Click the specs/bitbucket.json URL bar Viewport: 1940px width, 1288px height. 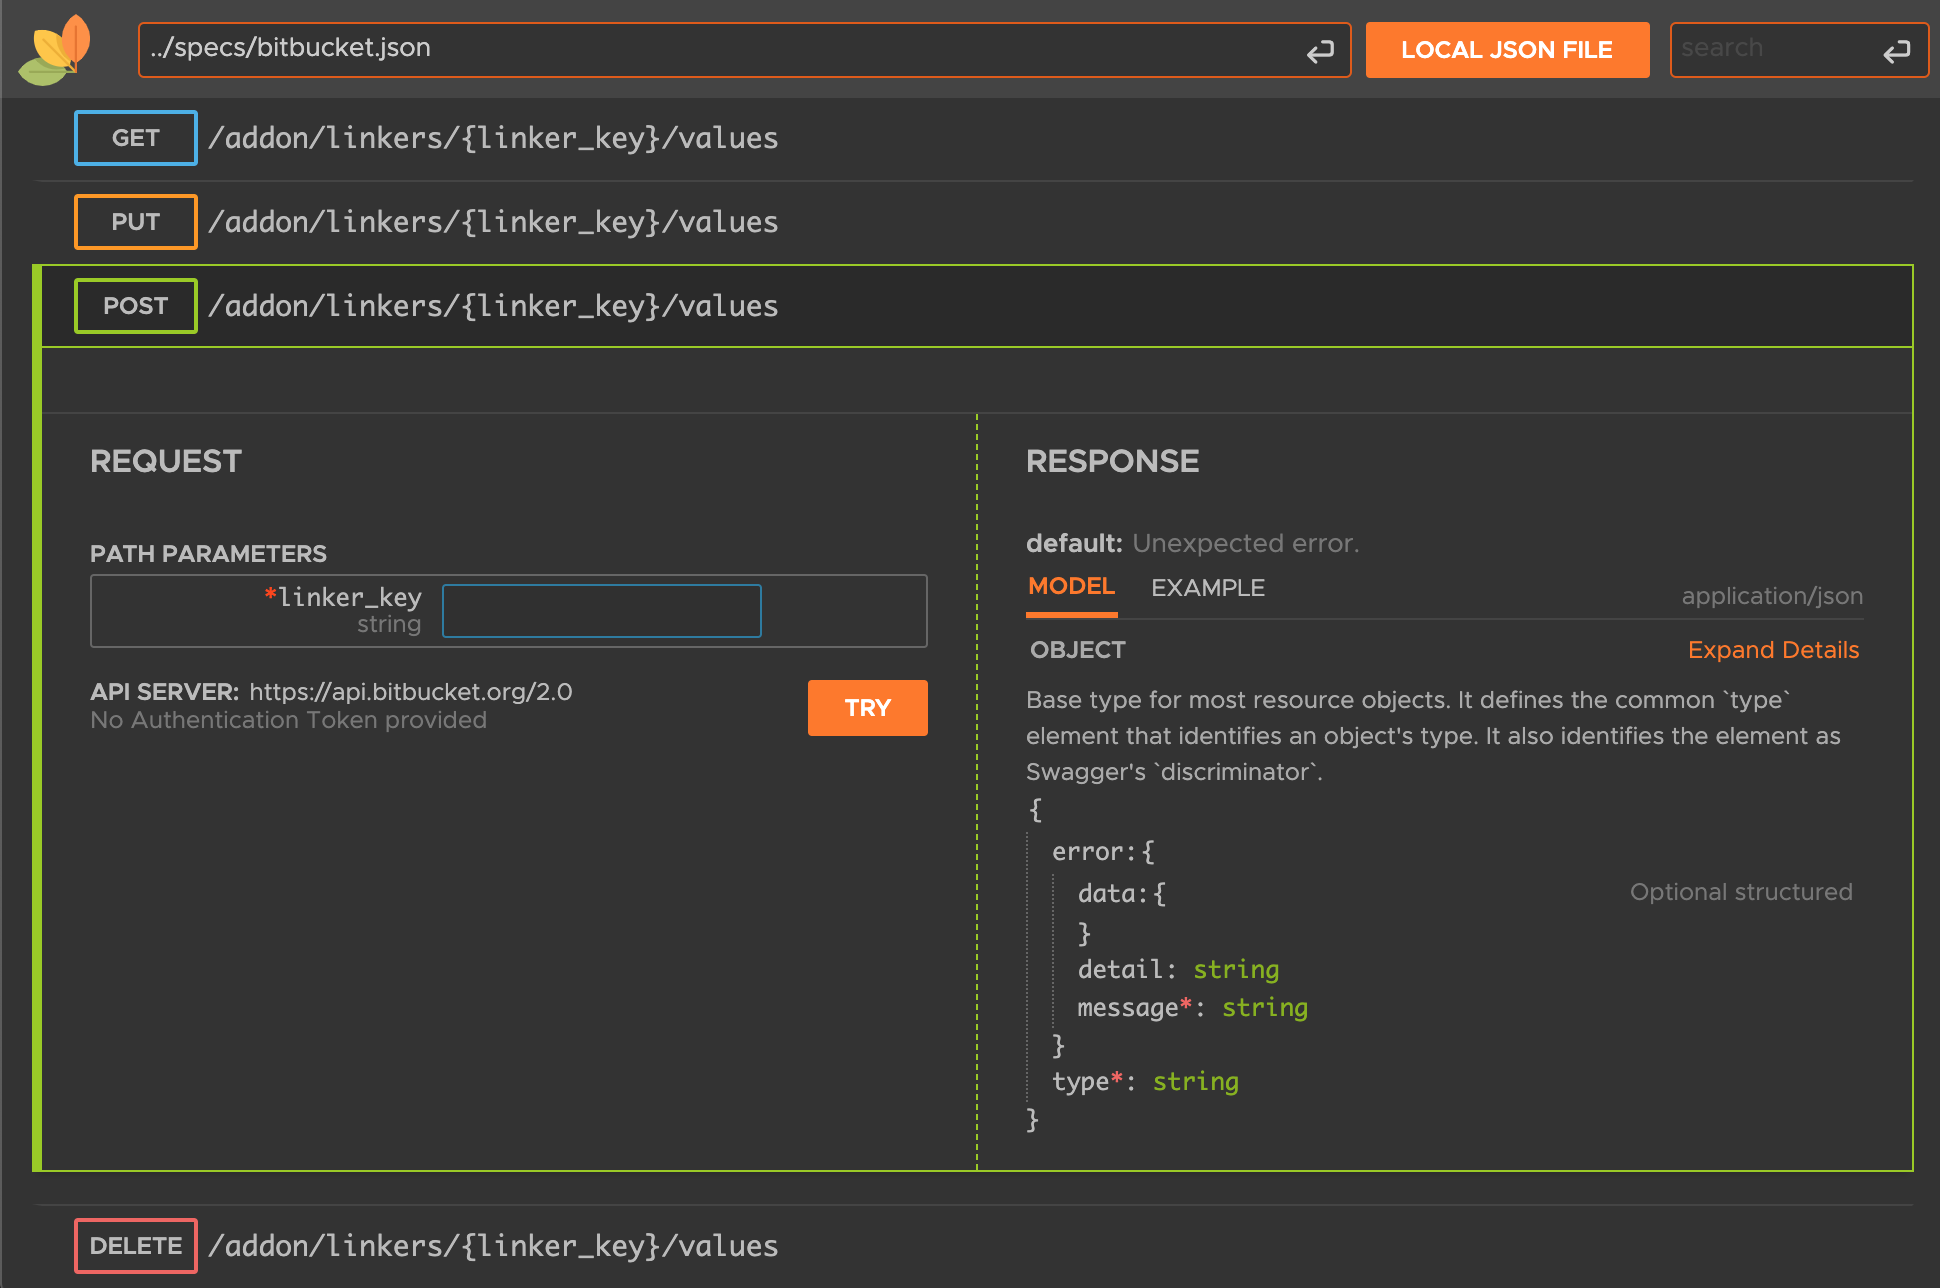pos(733,46)
